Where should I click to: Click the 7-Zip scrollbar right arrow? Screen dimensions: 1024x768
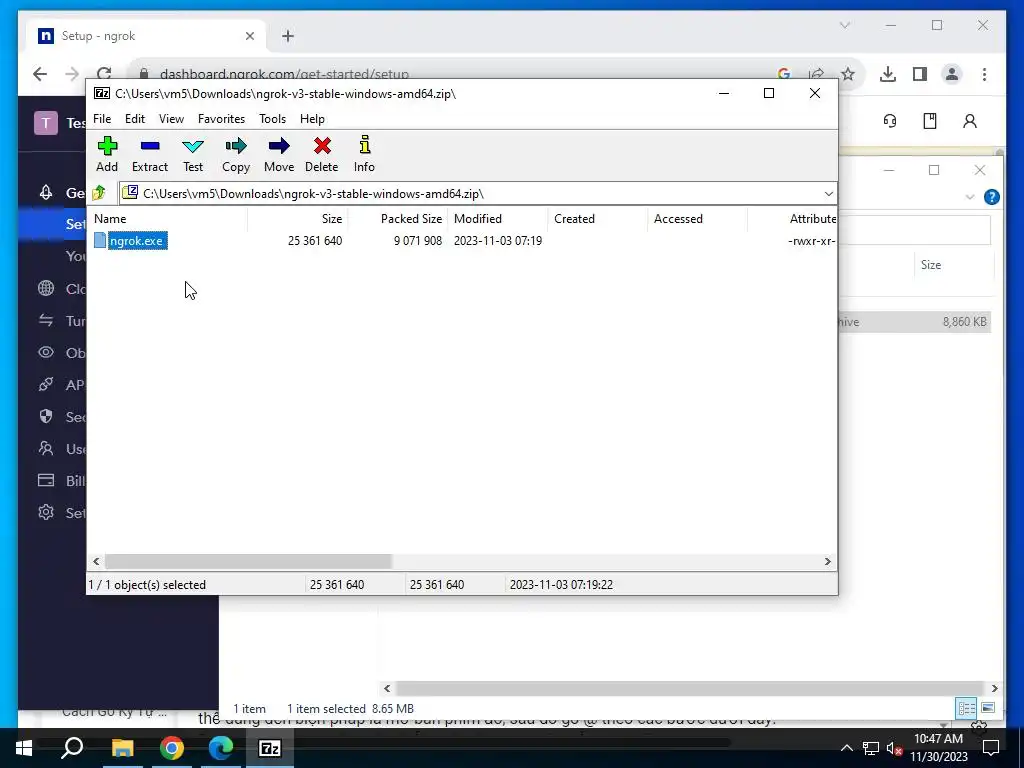pyautogui.click(x=827, y=562)
